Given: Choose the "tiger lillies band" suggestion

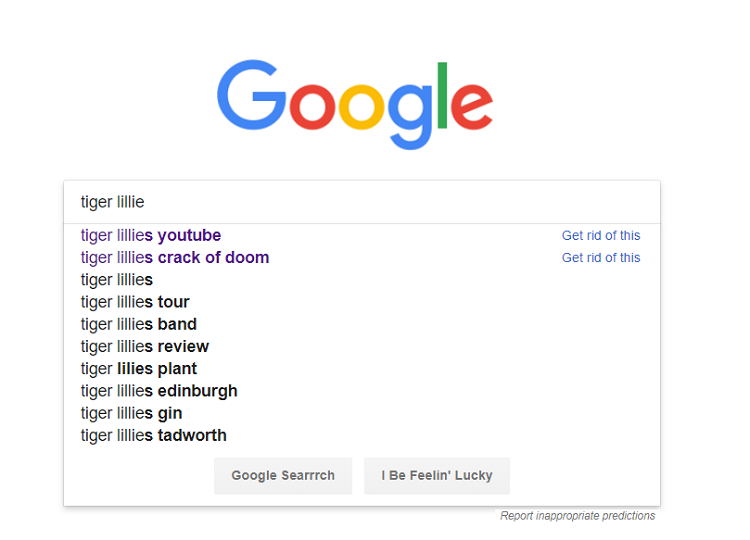Looking at the screenshot, I should 139,324.
